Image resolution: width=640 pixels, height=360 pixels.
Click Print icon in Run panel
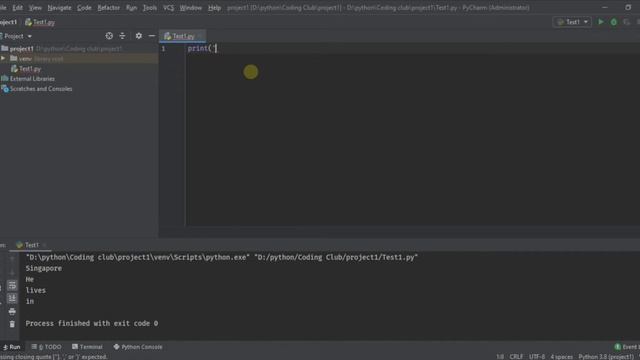tap(12, 311)
